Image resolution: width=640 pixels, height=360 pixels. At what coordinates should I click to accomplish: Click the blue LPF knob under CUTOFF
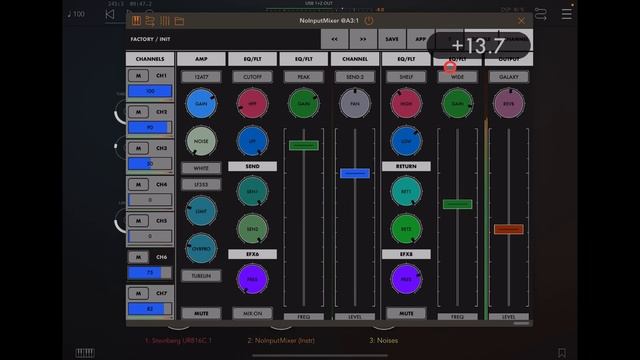252,141
